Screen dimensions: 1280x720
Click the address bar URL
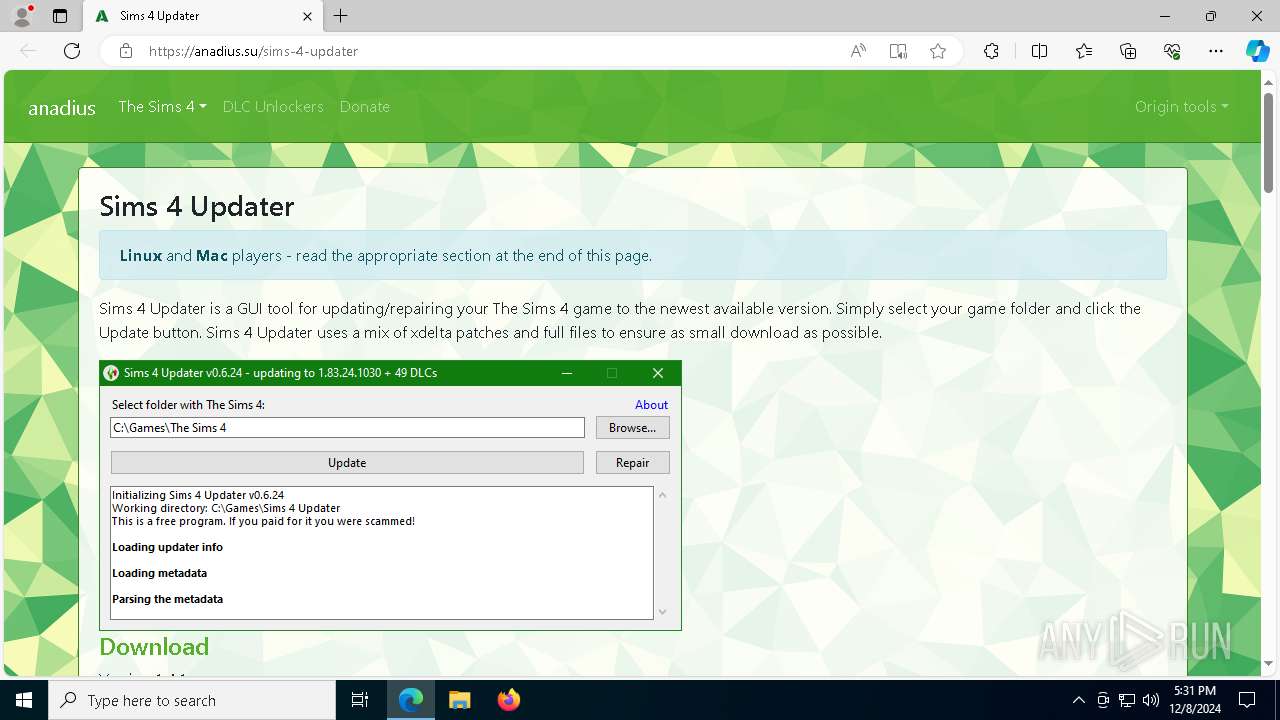click(253, 51)
